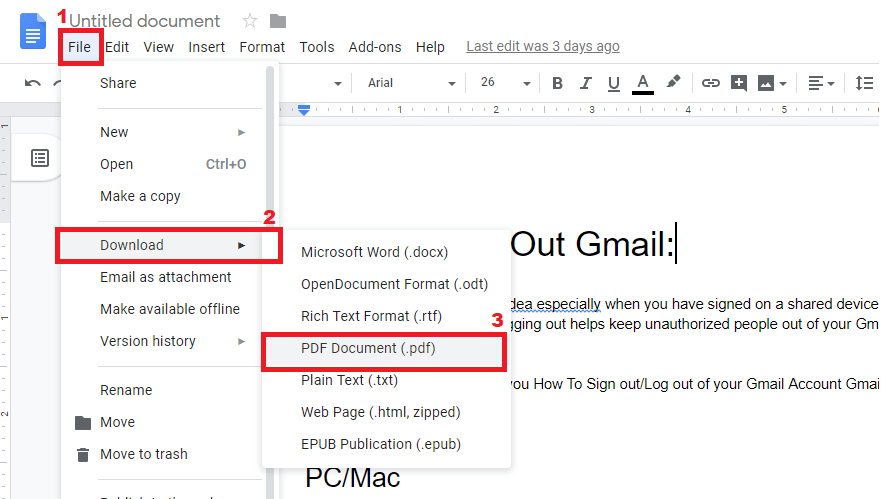Screen dimensions: 889x499
Task: Open the View menu
Action: click(158, 47)
